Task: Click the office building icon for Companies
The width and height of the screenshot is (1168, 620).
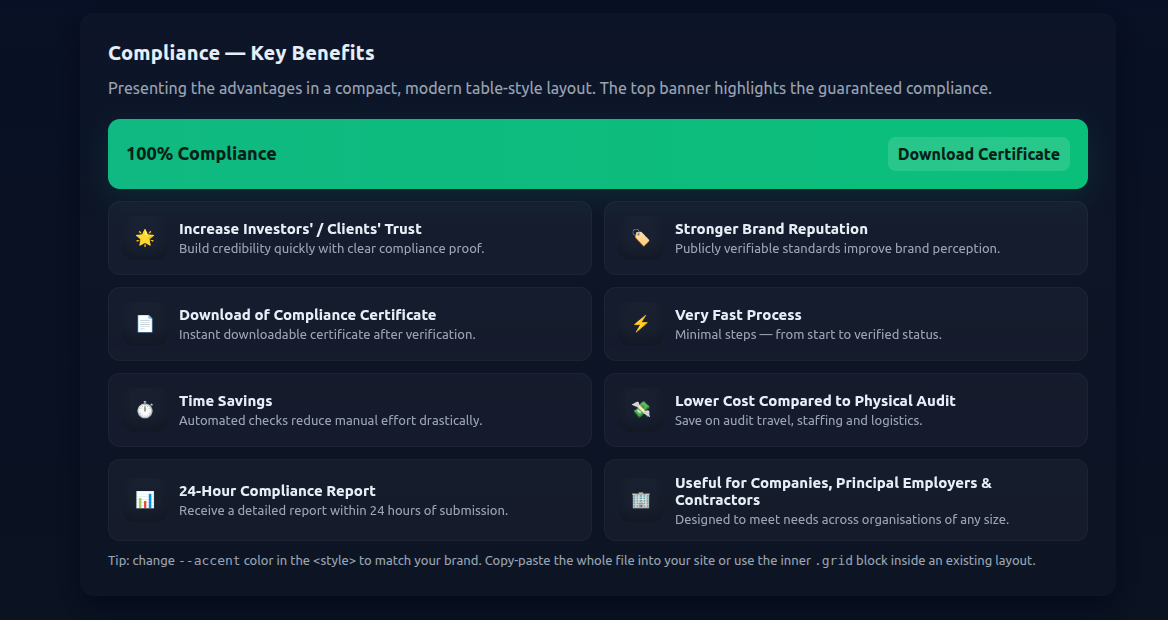Action: [641, 500]
